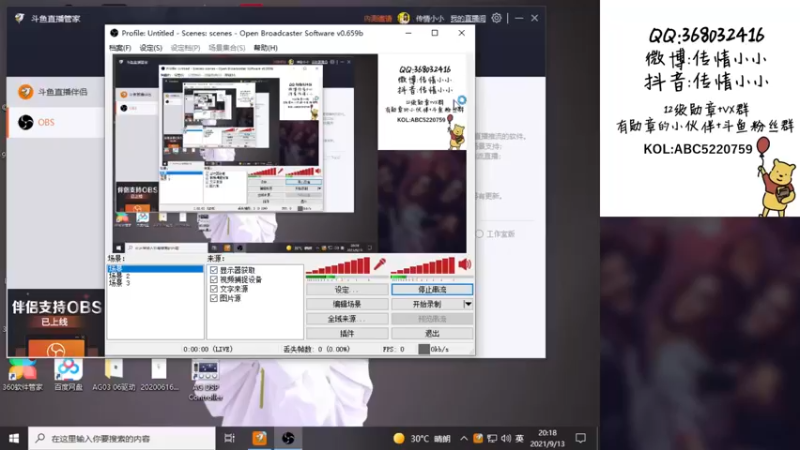Open the weather widget showing 30°C
800x450 pixels.
pos(422,439)
